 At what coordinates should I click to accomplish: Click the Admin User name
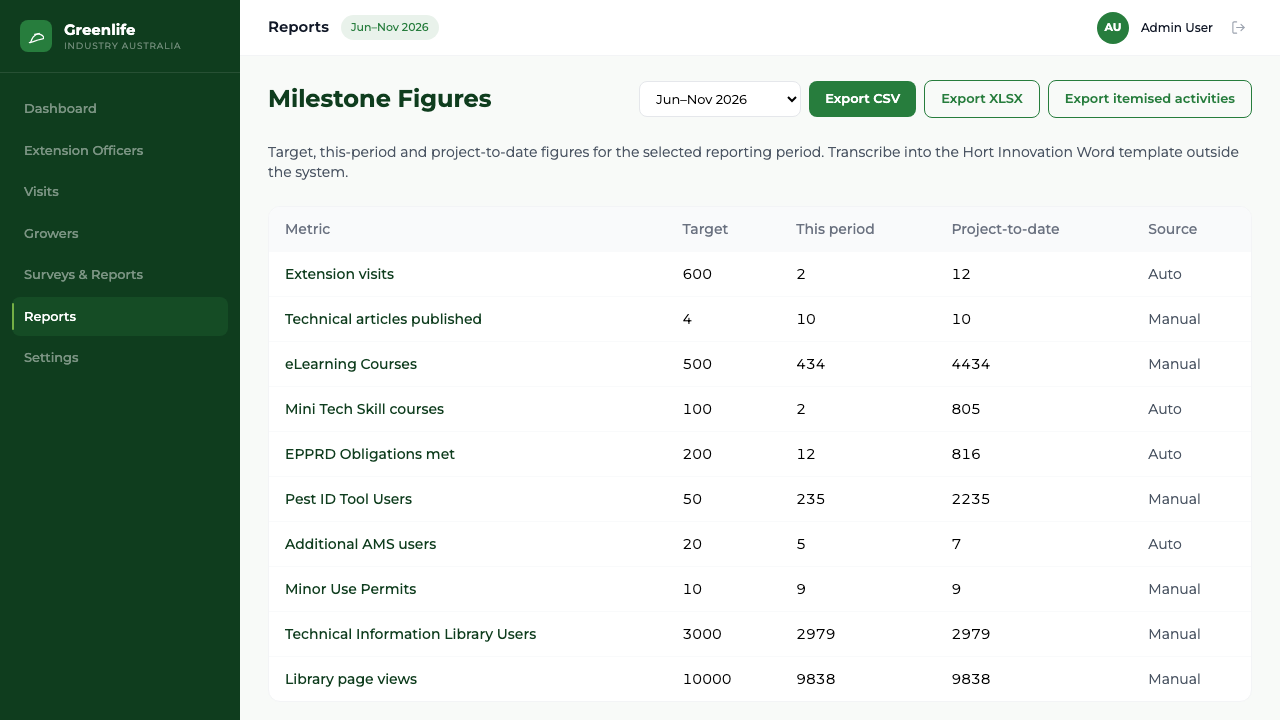1177,28
